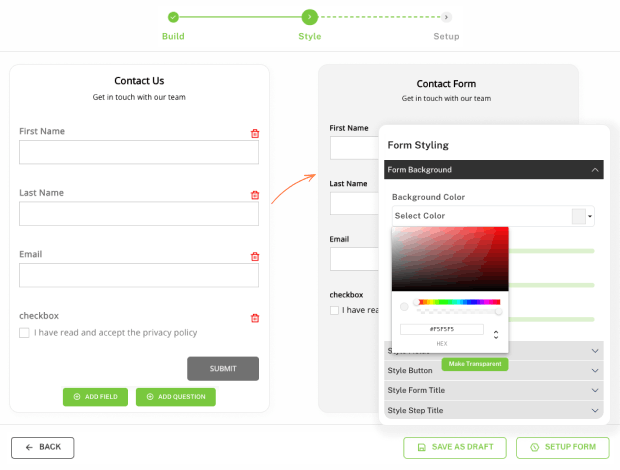Image resolution: width=620 pixels, height=470 pixels.
Task: Tick the checkbox in Contact Form preview
Action: [334, 310]
